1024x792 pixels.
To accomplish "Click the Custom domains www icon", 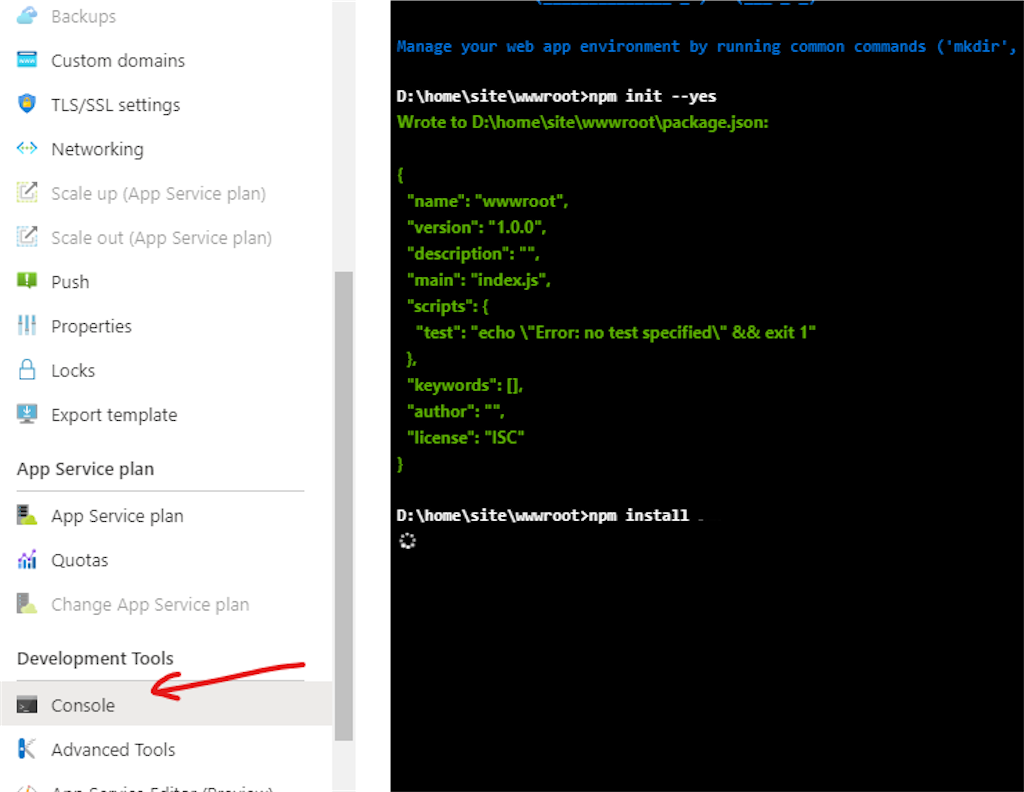I will pos(27,60).
